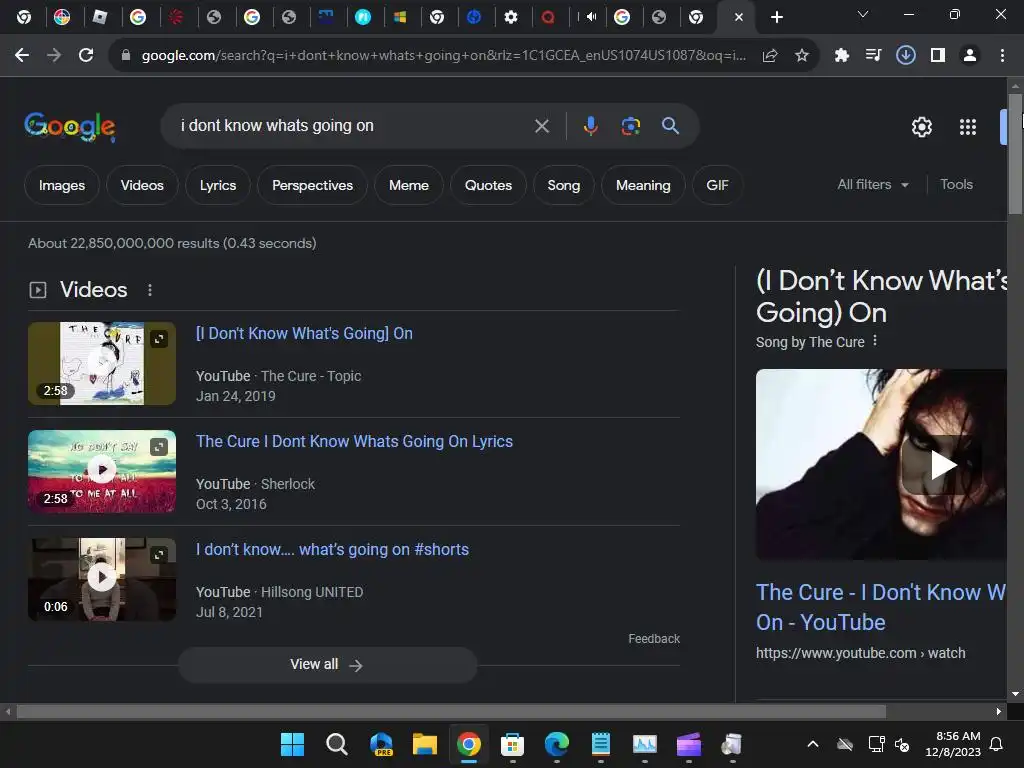Click the vertical scrollbar down arrow
Screen dimensions: 1024x768
coord(1015,694)
